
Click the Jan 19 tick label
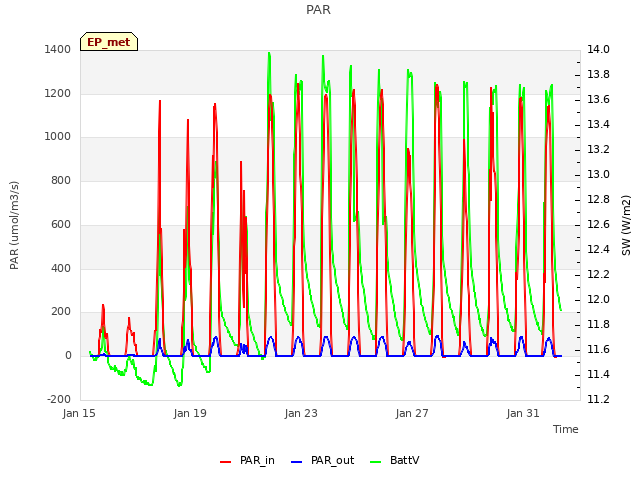pyautogui.click(x=190, y=413)
